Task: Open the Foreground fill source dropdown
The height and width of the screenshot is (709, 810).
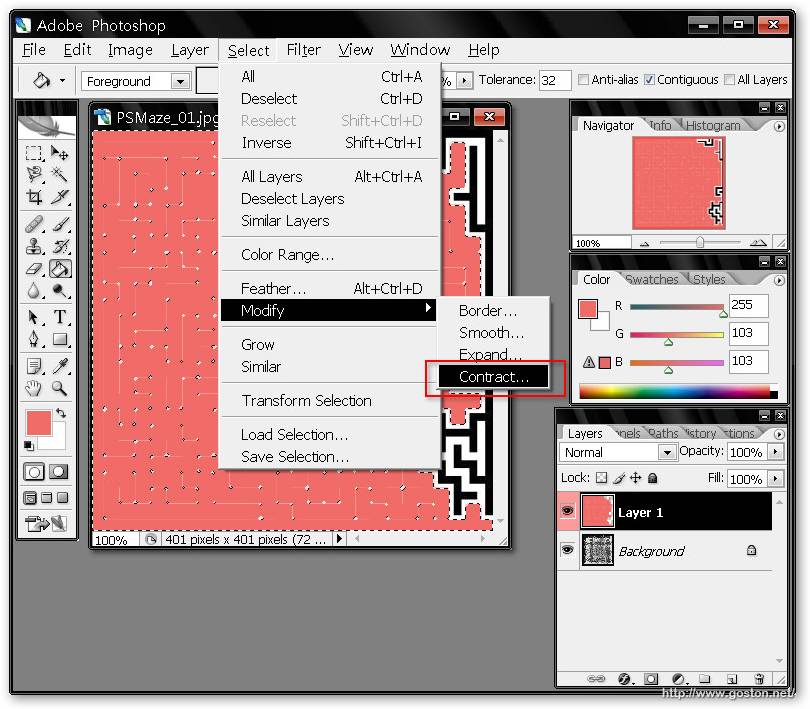Action: tap(180, 81)
